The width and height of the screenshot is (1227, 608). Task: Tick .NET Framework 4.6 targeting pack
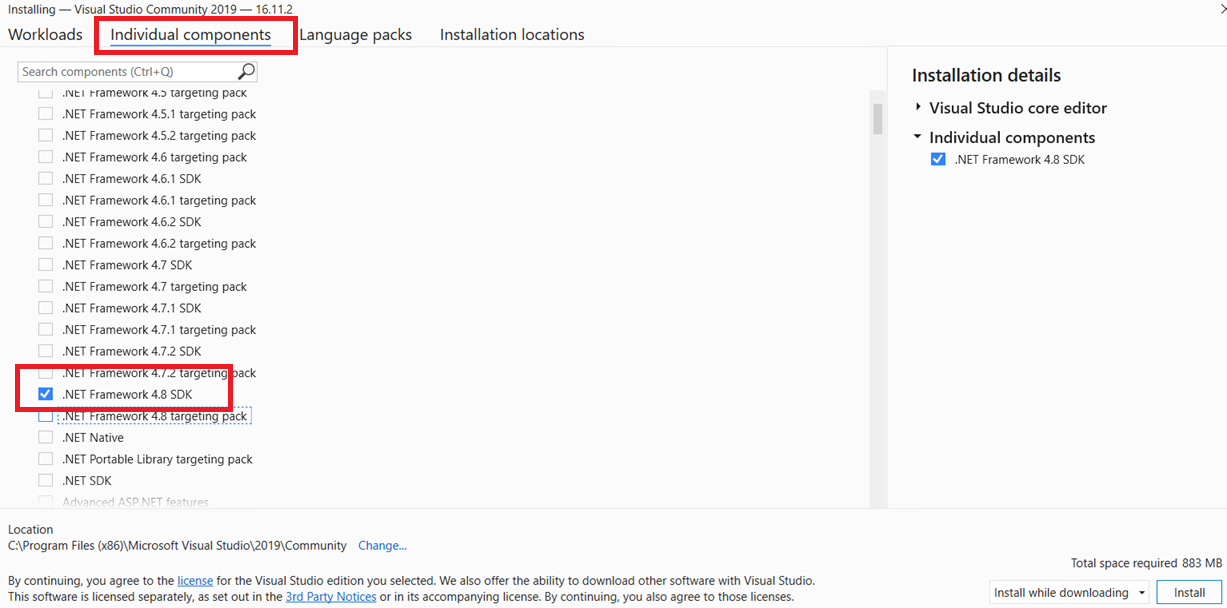click(x=45, y=157)
